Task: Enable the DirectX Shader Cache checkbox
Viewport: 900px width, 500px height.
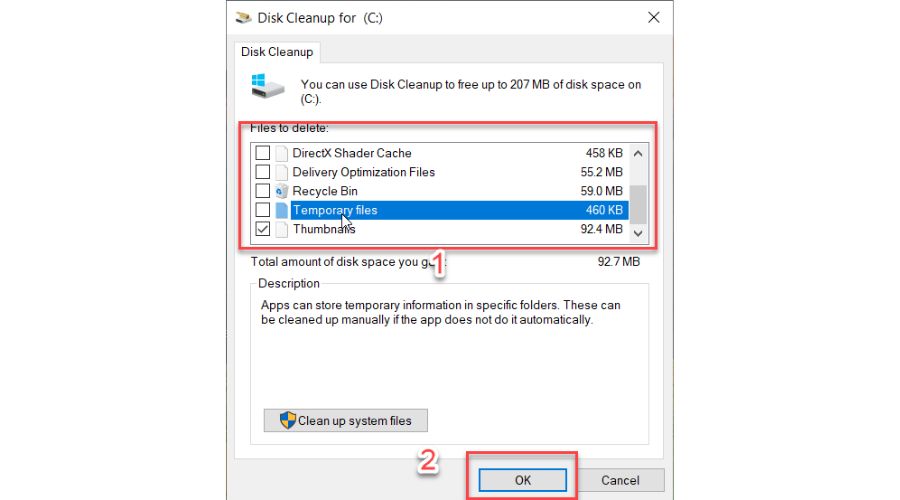Action: coord(263,153)
